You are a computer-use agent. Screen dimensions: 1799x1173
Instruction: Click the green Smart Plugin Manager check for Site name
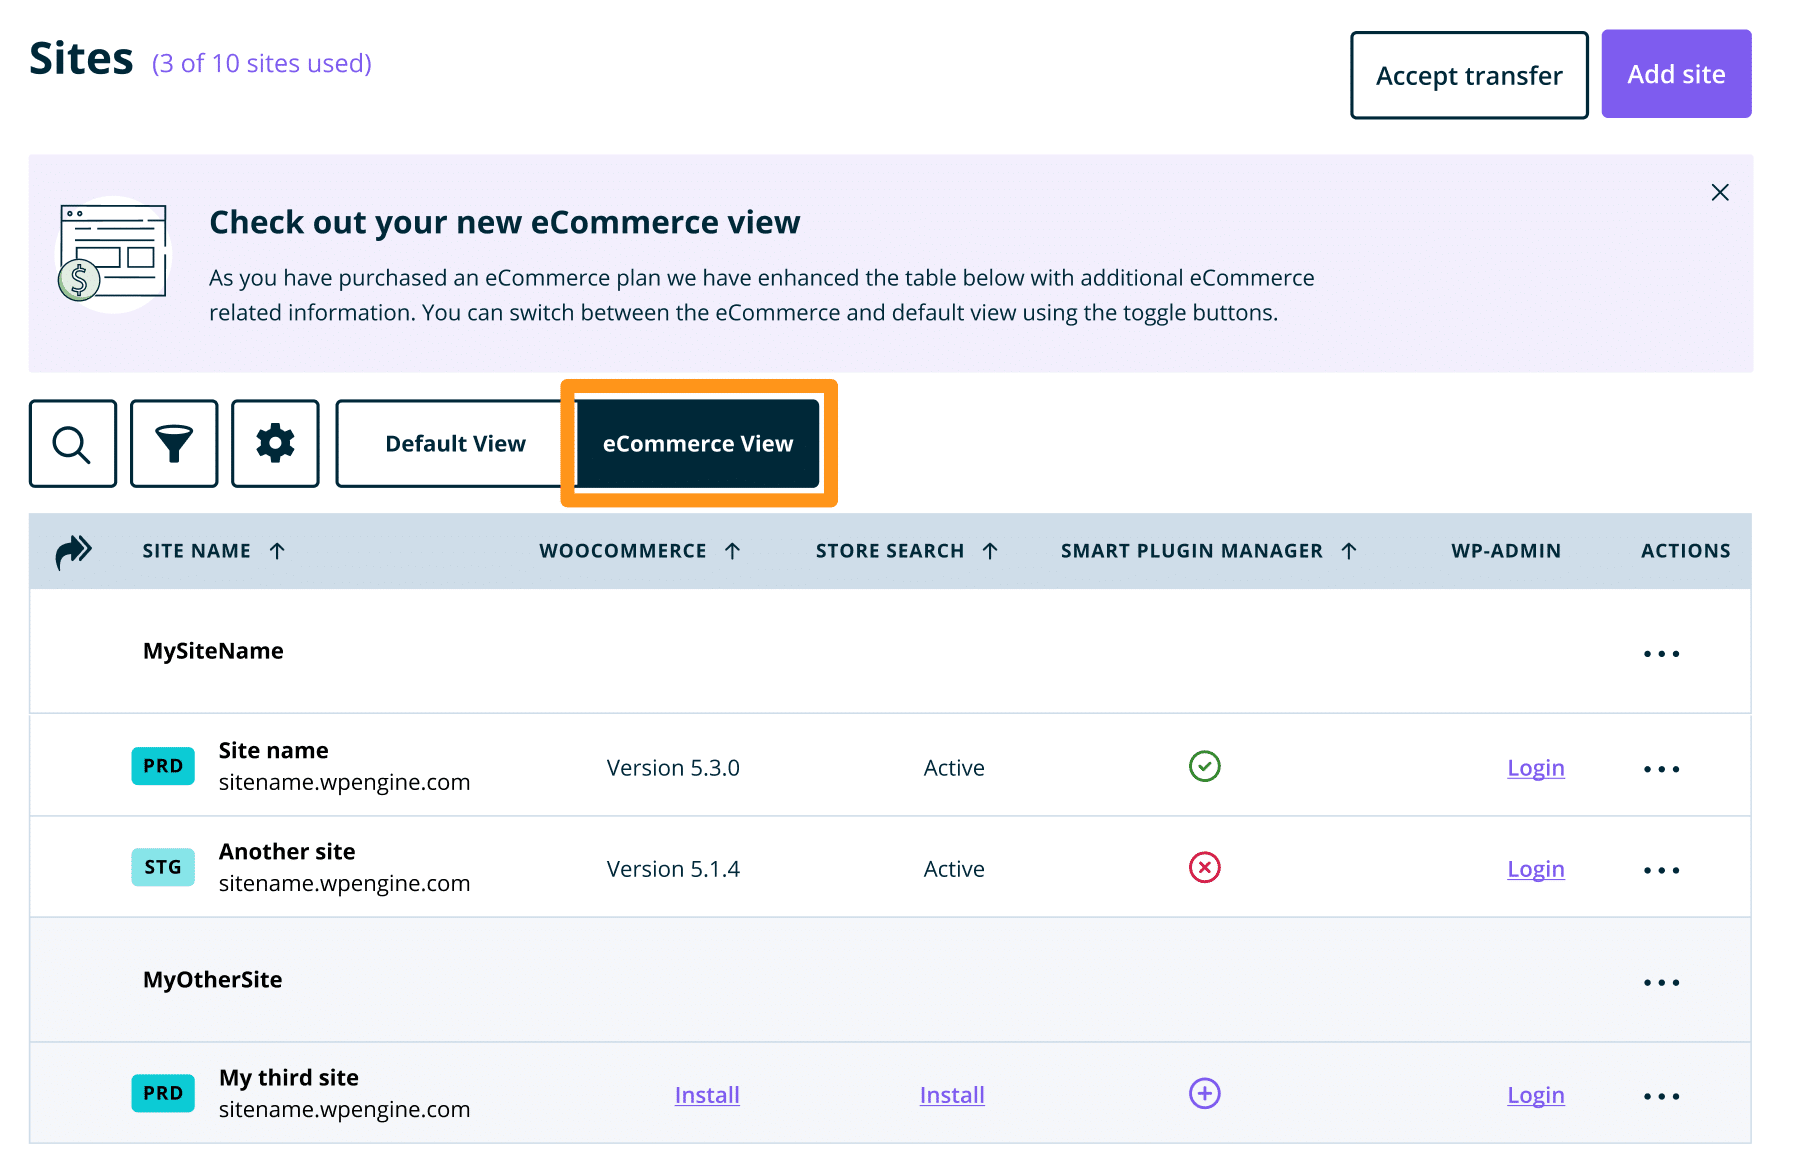1204,766
